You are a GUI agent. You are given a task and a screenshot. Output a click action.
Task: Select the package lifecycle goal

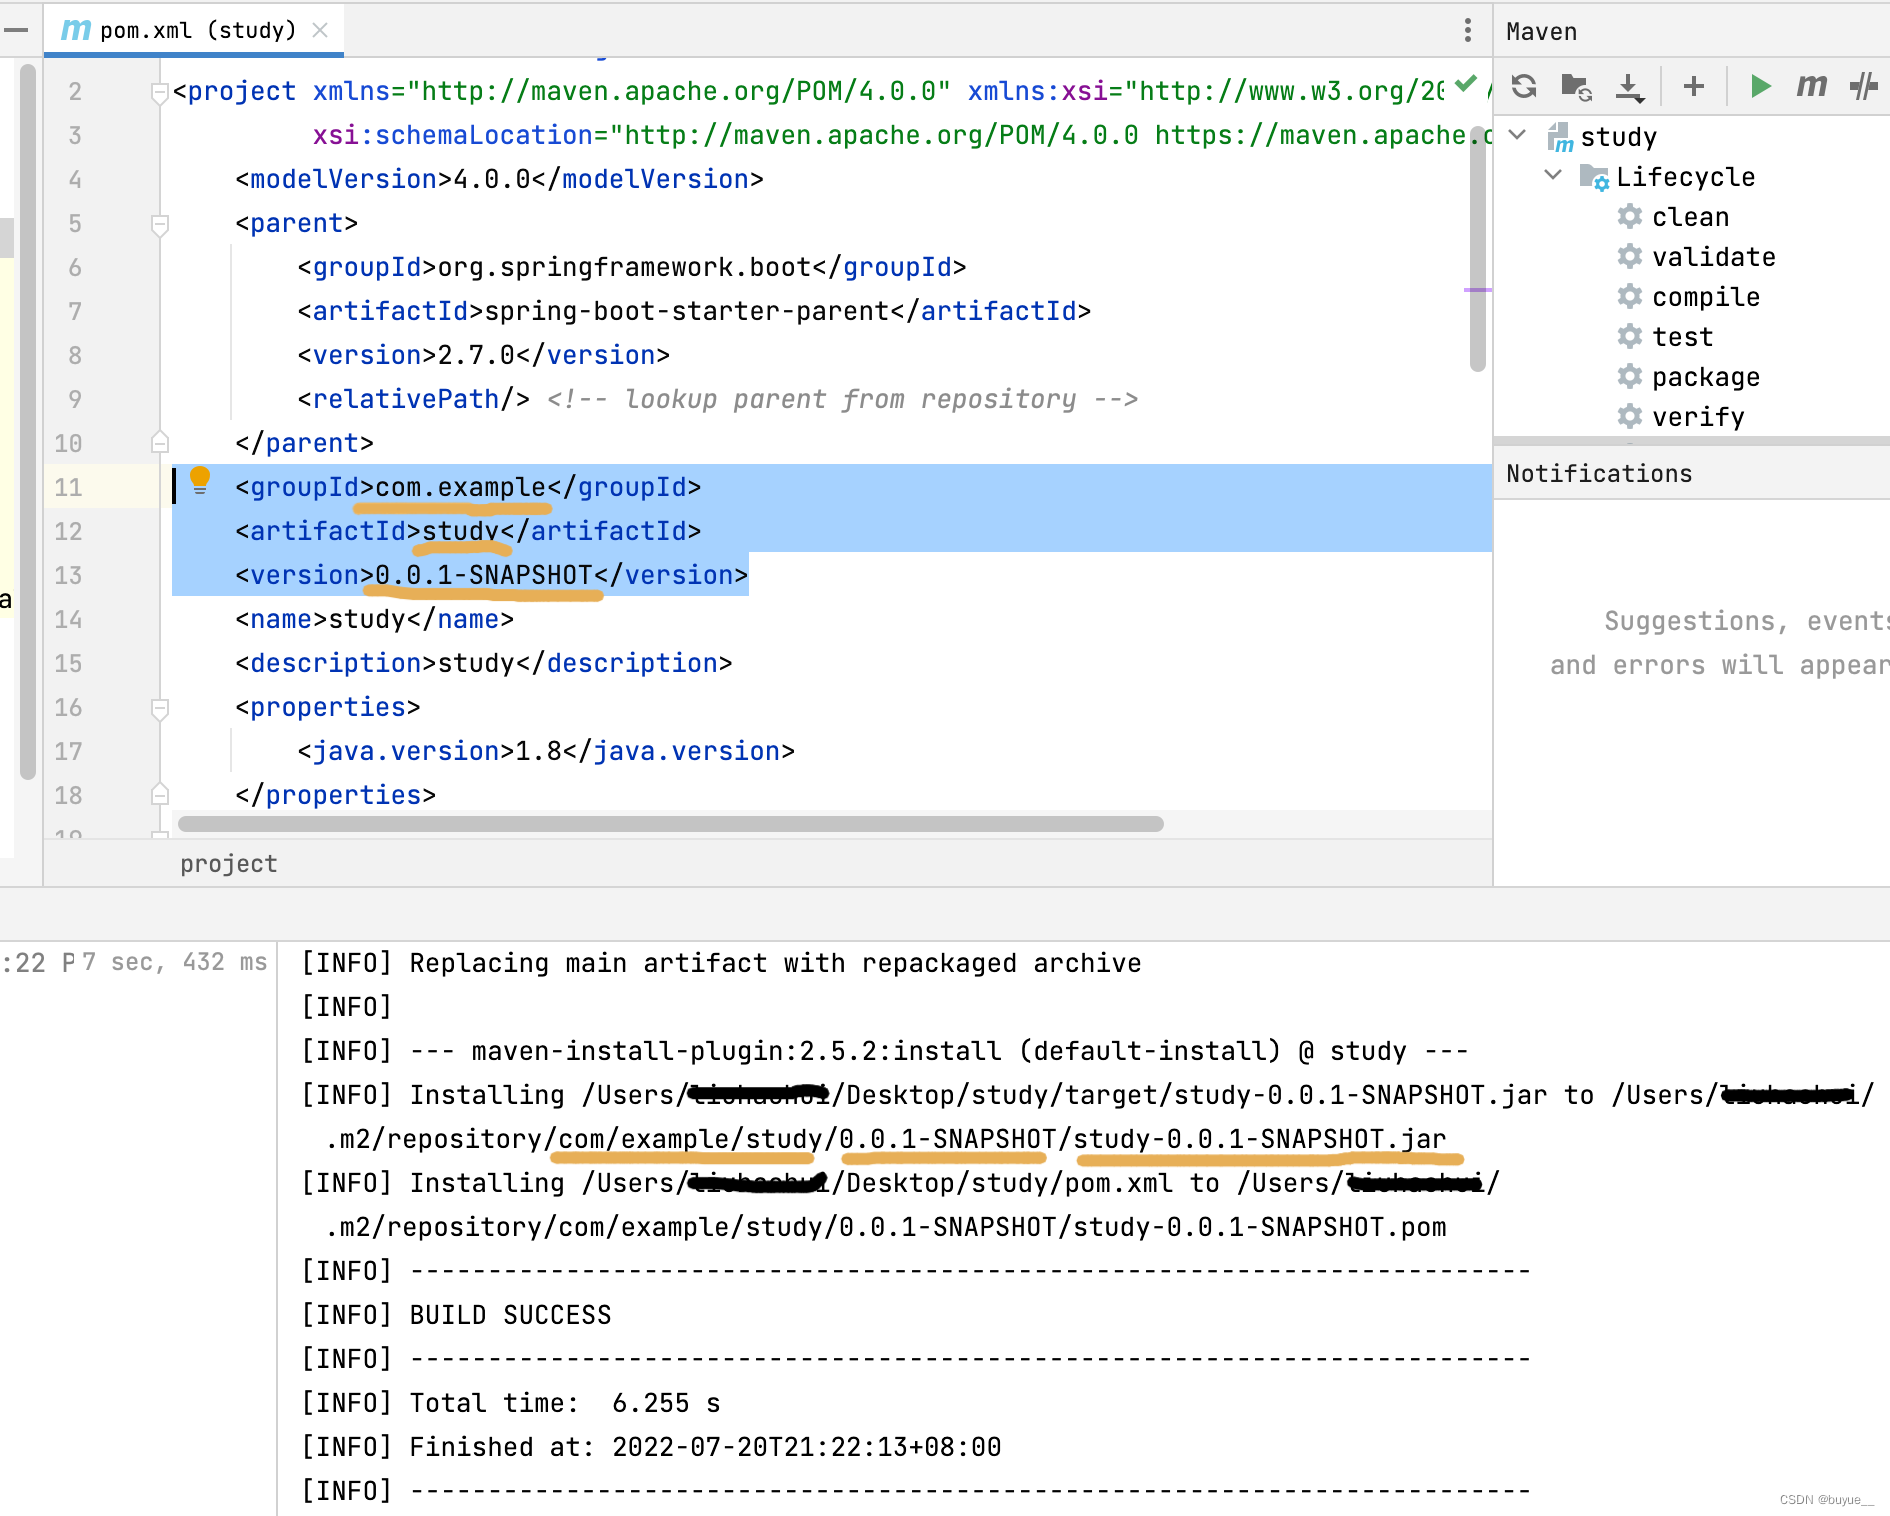[x=1706, y=377]
